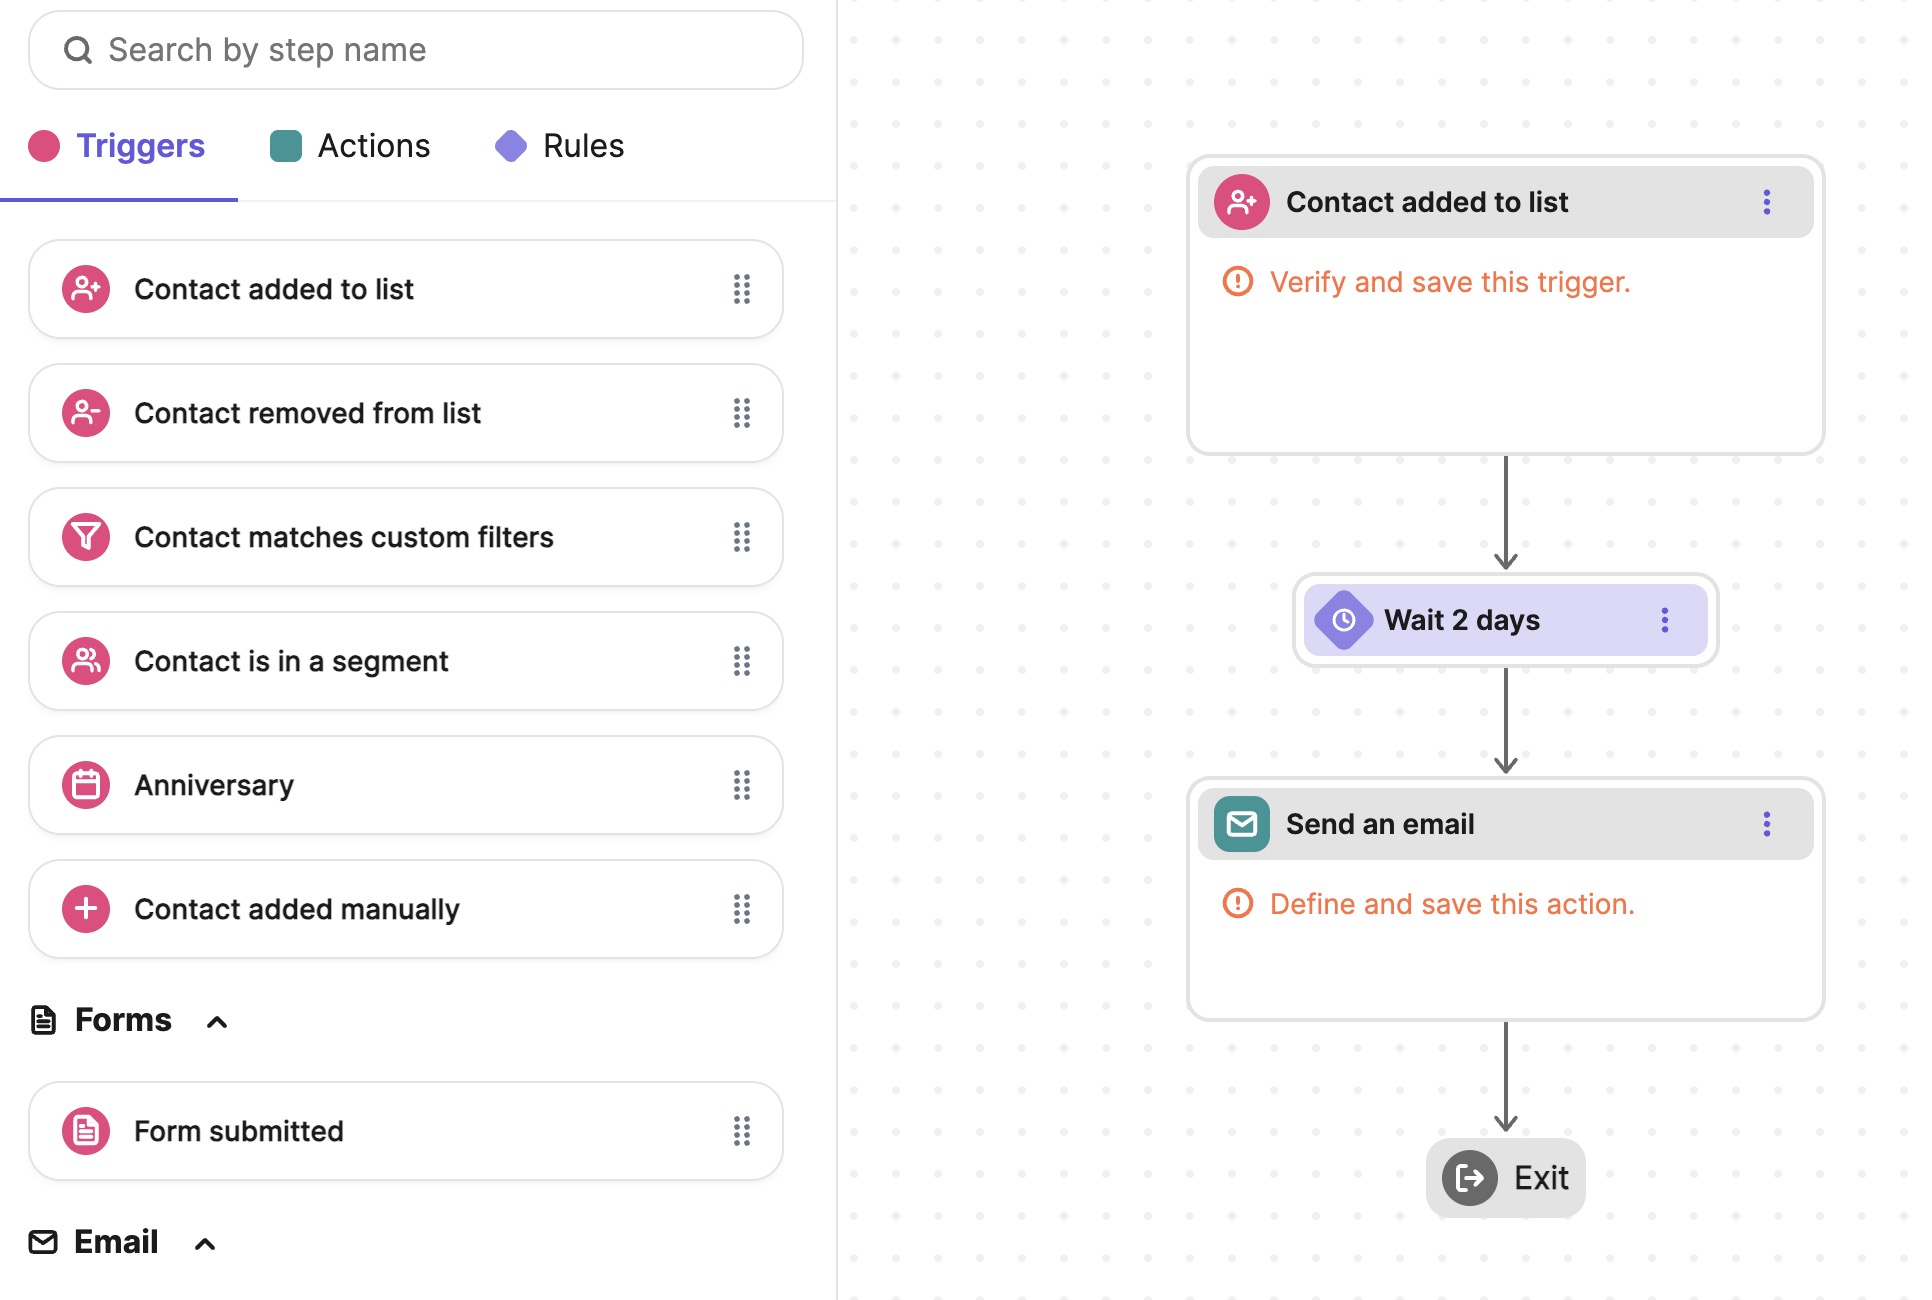Select the Contact added to list trigger icon
1932x1300 pixels.
pyautogui.click(x=86, y=289)
